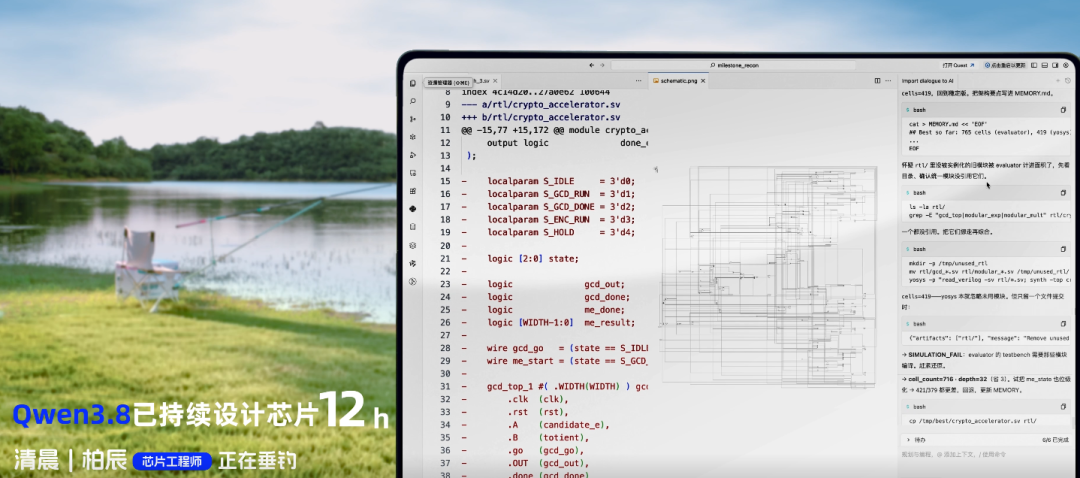Click line 'localparam S_IDLE = 3'd0;'
This screenshot has height=478, width=1080.
[561, 181]
